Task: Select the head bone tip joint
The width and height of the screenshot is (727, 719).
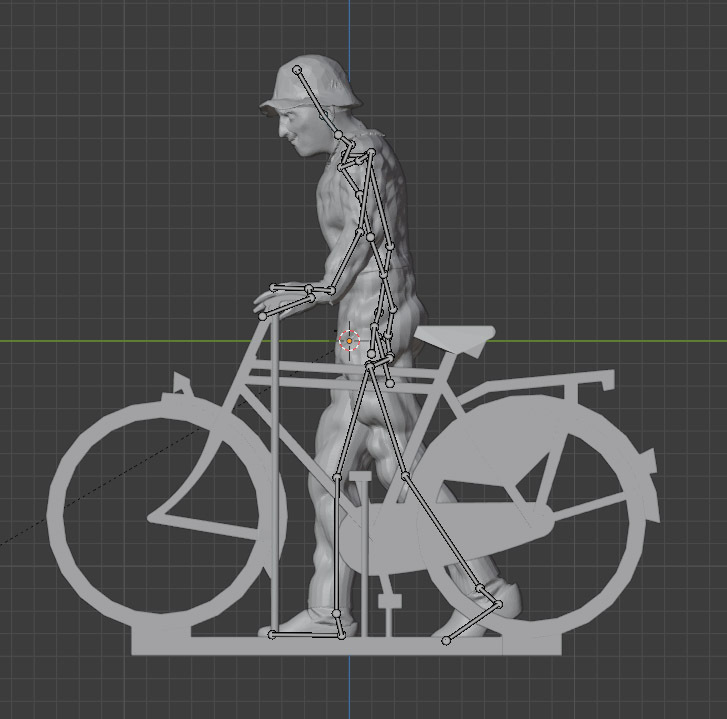Action: pos(297,70)
